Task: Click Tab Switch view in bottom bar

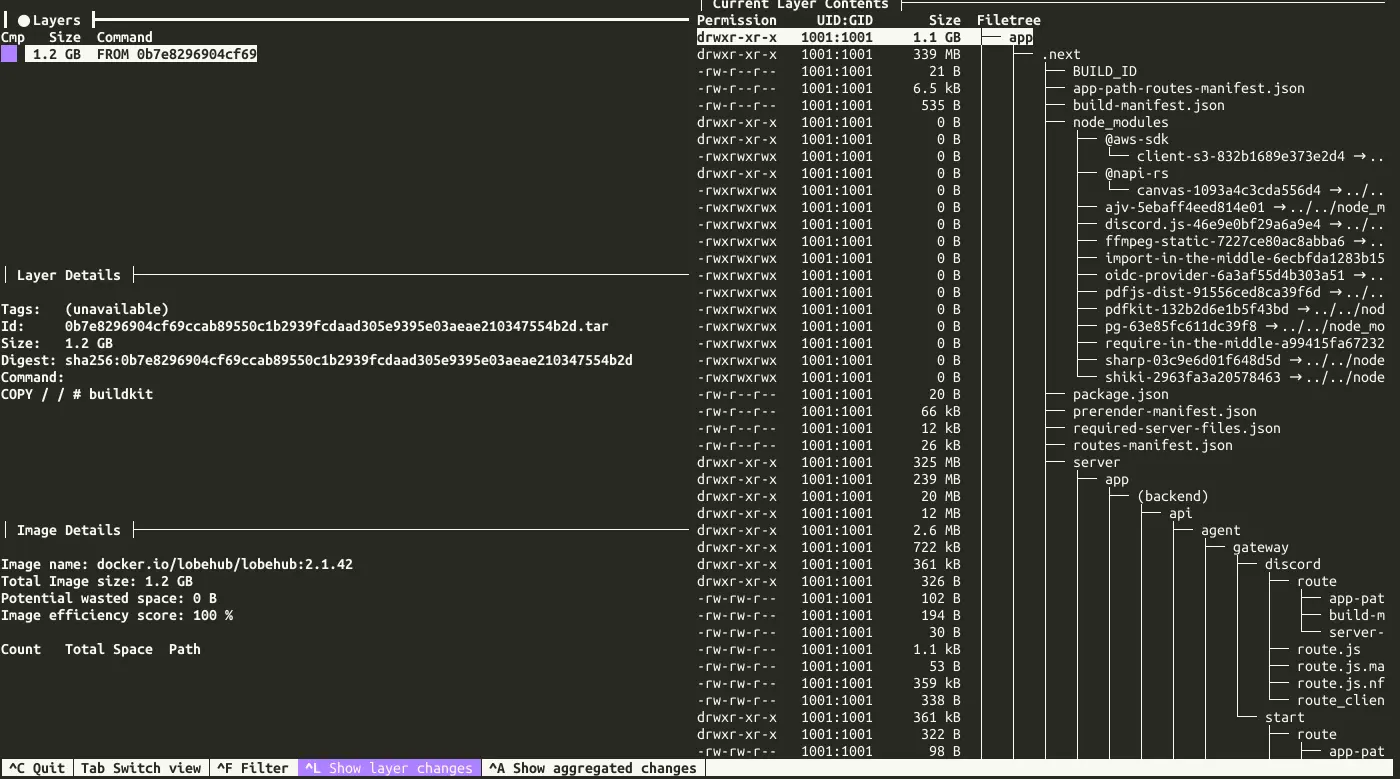Action: 140,768
